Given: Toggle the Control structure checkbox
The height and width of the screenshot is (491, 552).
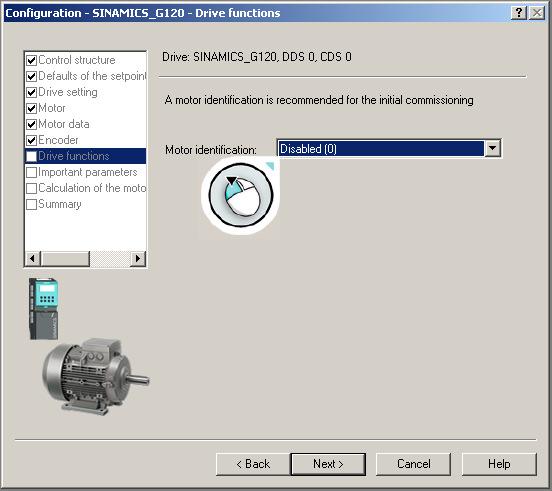Looking at the screenshot, I should [x=32, y=60].
